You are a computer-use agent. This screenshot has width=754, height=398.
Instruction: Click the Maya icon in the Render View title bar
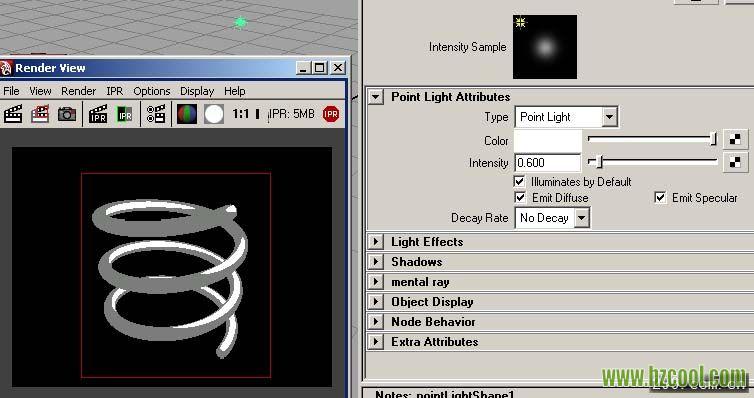click(x=6, y=68)
